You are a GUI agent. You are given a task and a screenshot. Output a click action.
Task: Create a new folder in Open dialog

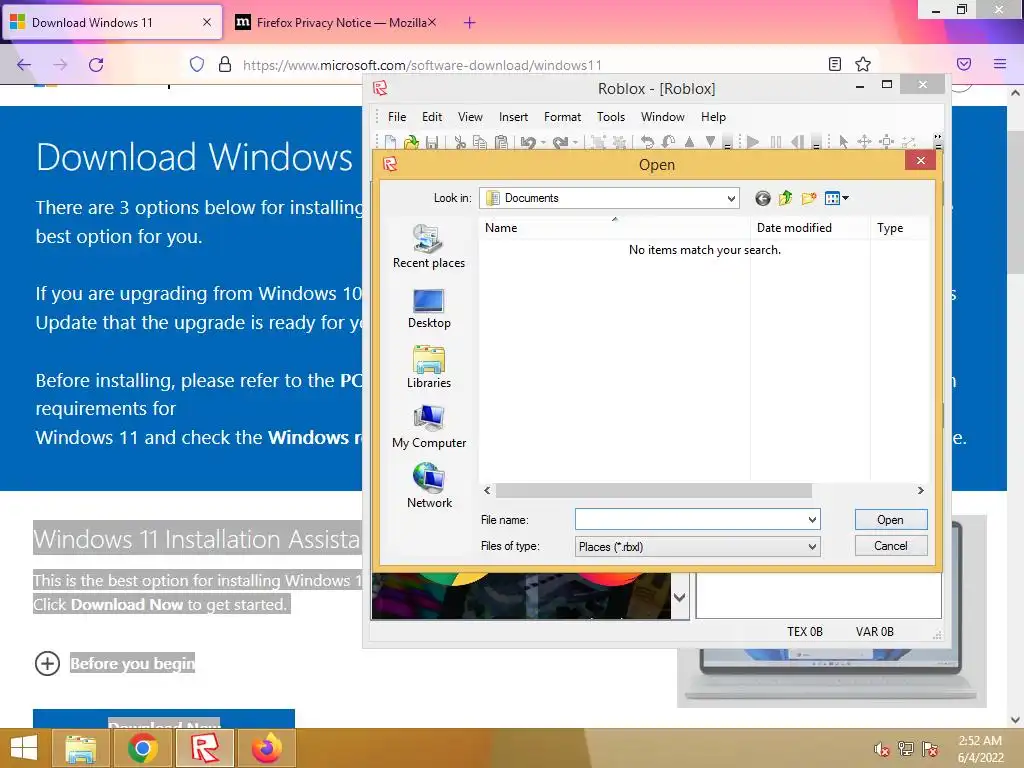pos(808,199)
